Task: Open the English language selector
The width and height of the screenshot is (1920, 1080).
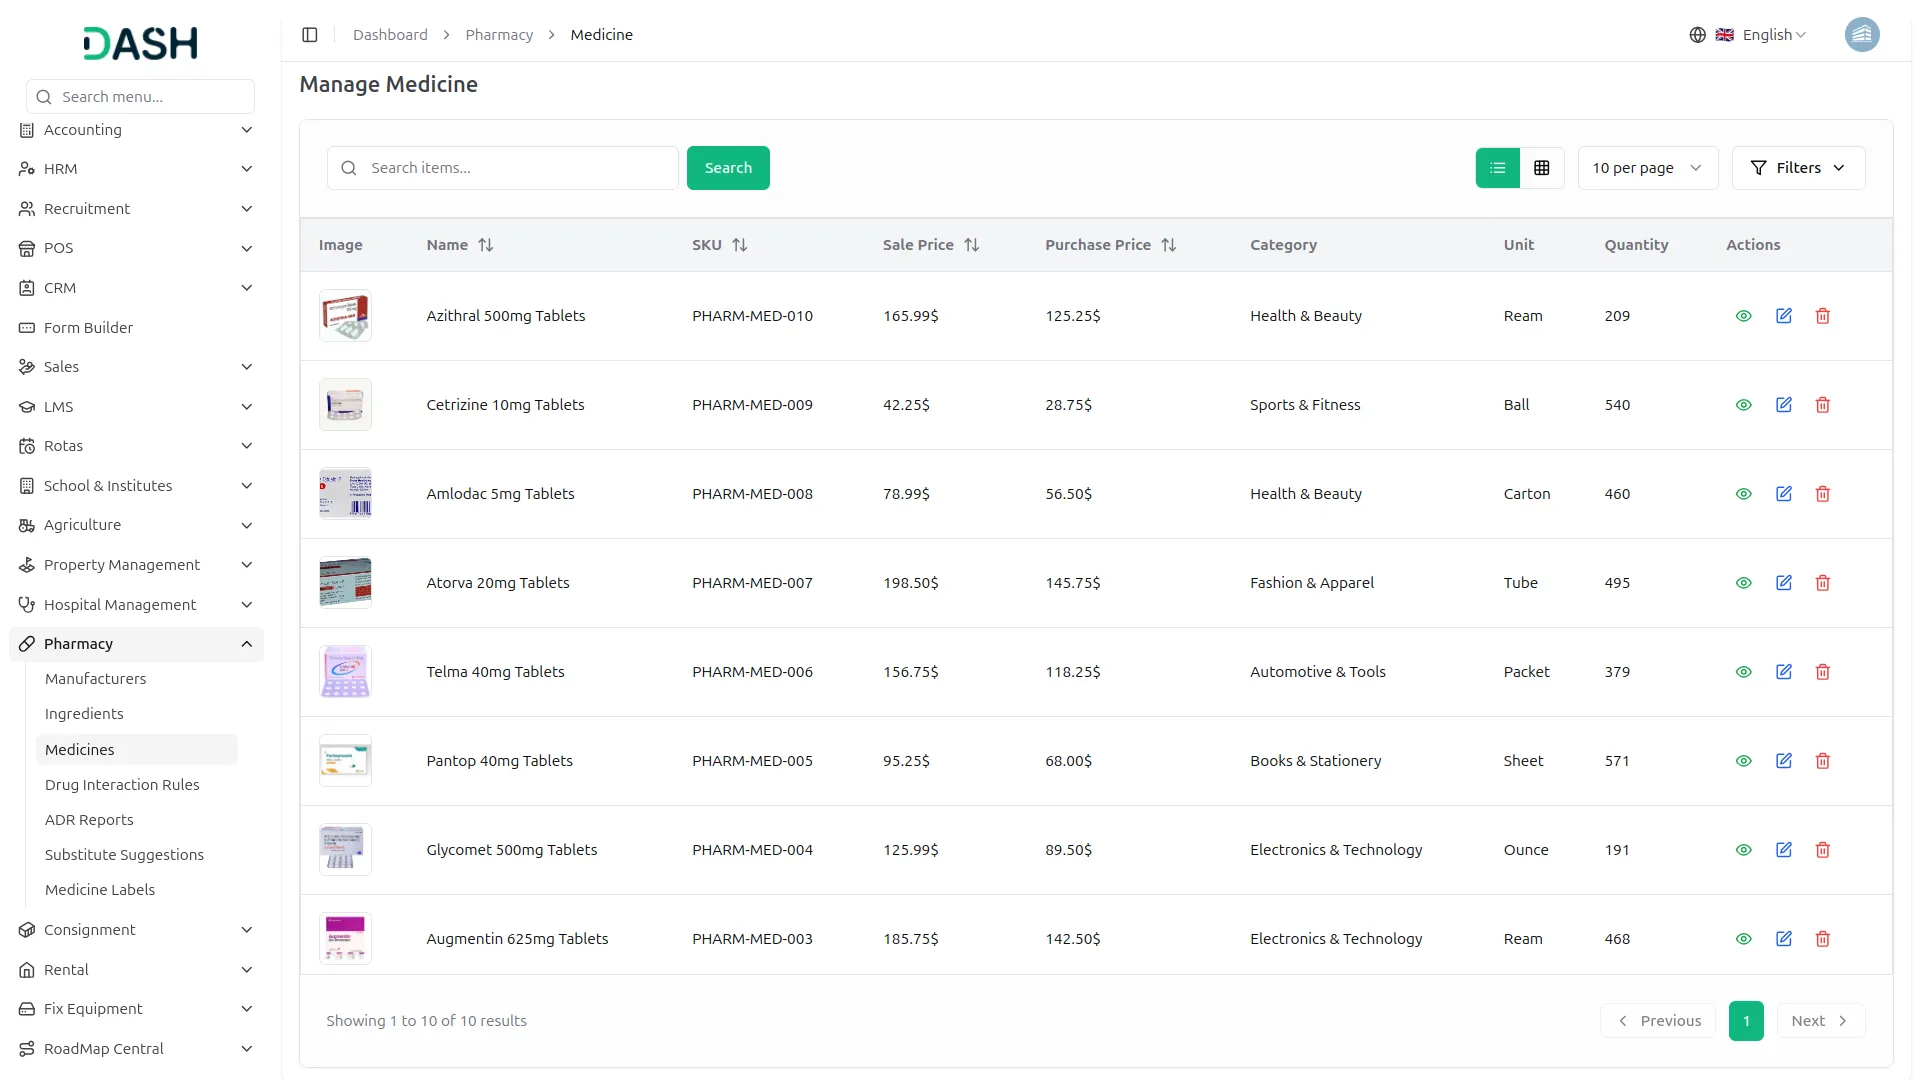Action: (1765, 35)
